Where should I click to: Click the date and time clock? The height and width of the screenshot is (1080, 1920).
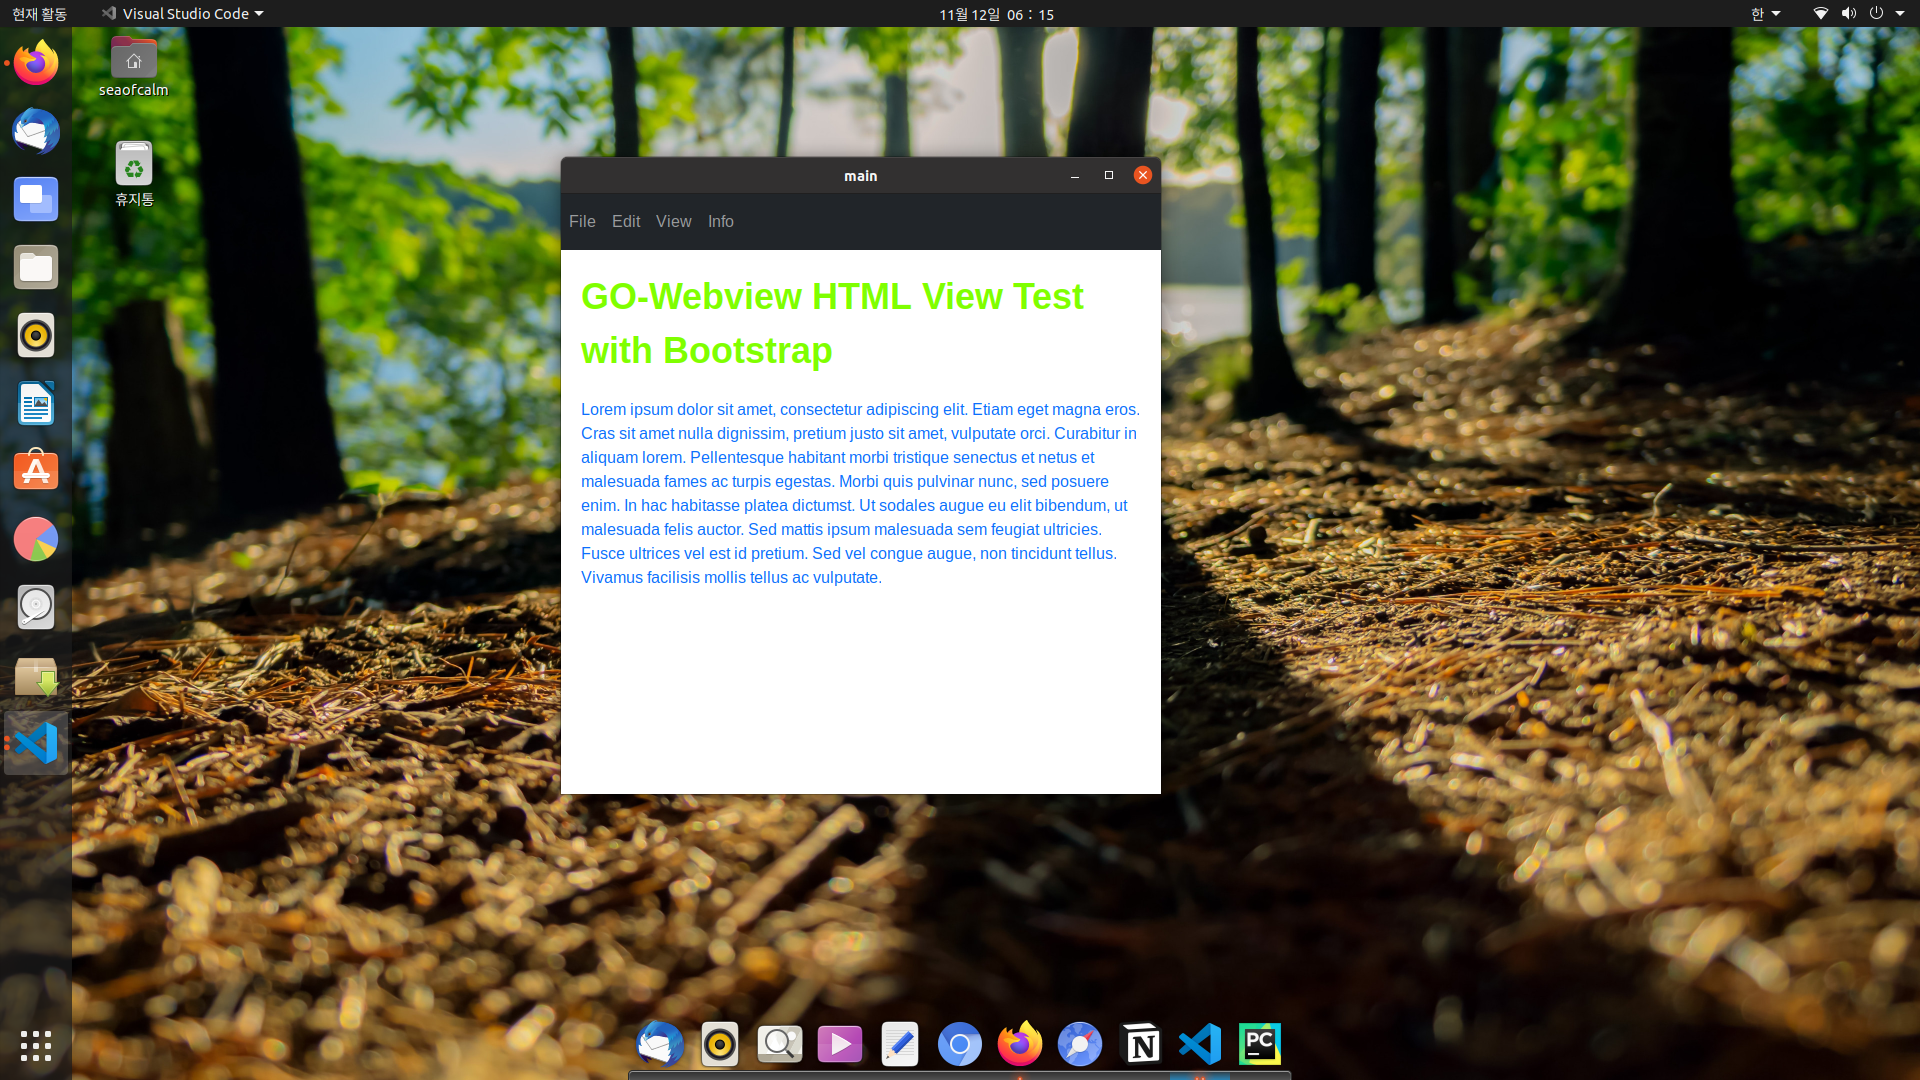click(x=996, y=14)
